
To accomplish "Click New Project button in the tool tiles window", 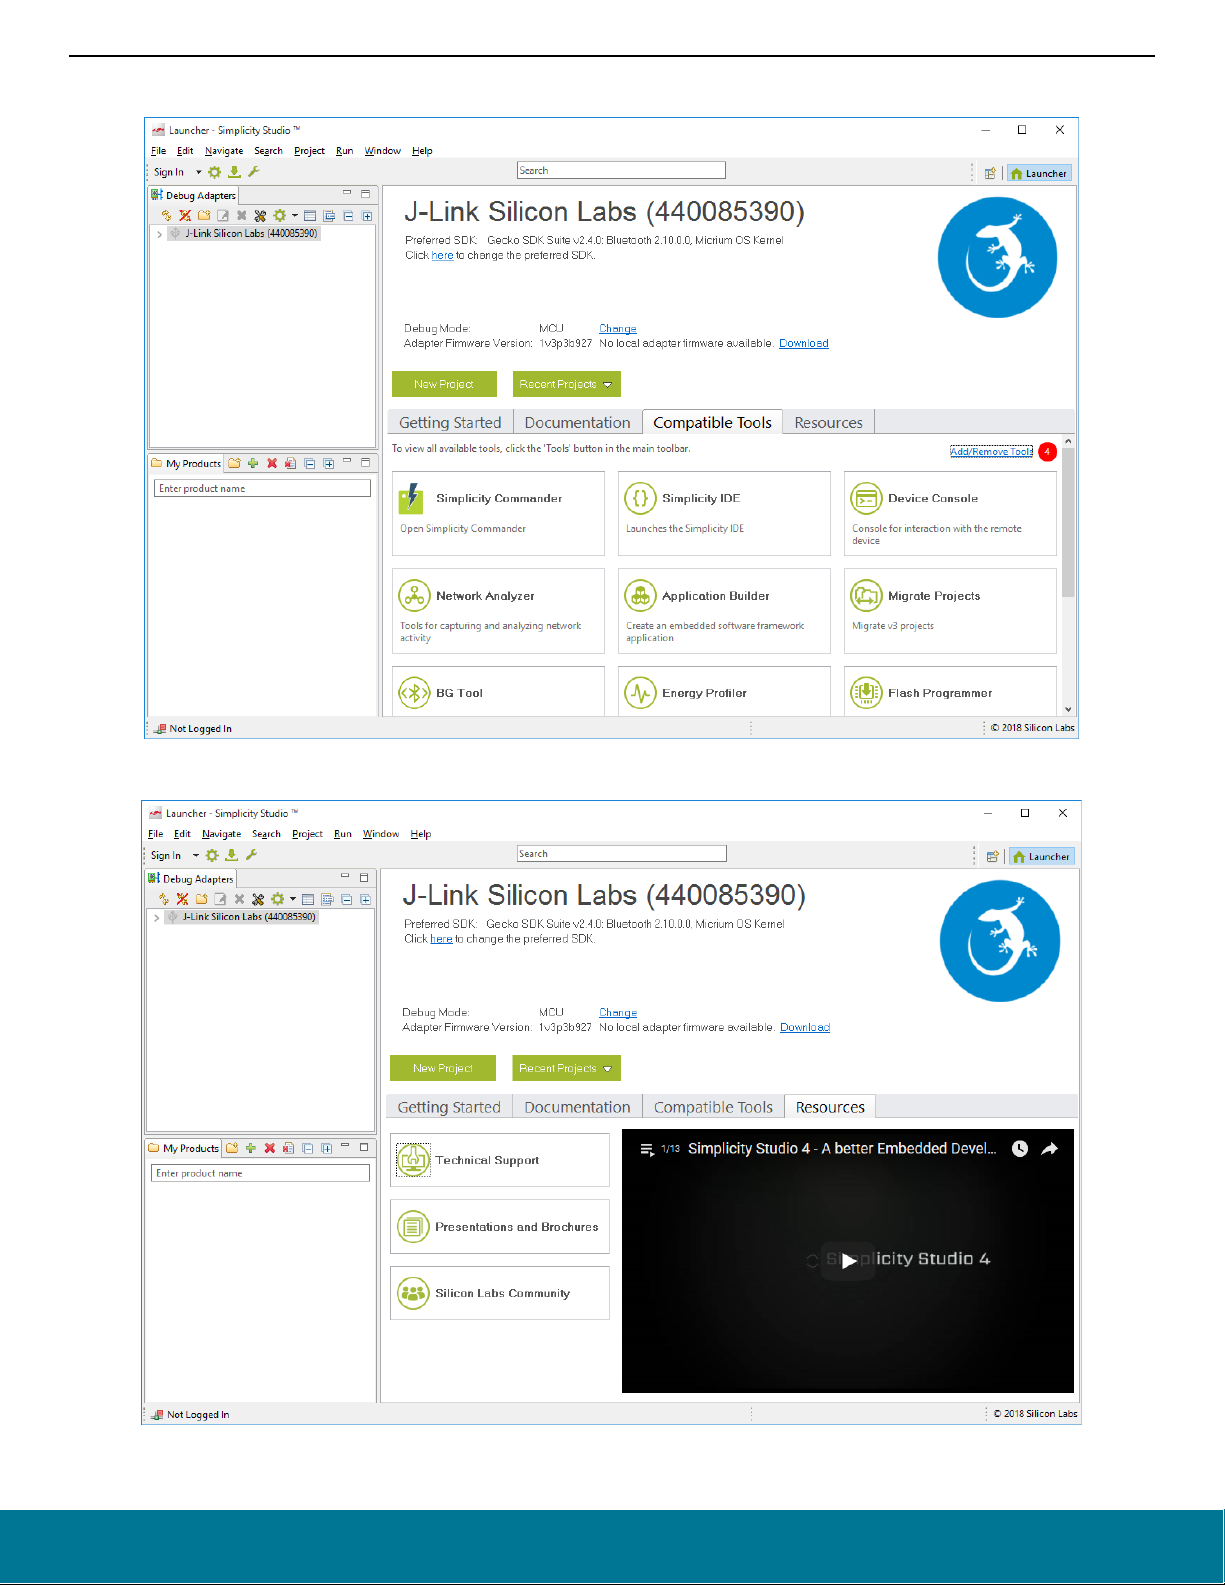I will [x=444, y=384].
